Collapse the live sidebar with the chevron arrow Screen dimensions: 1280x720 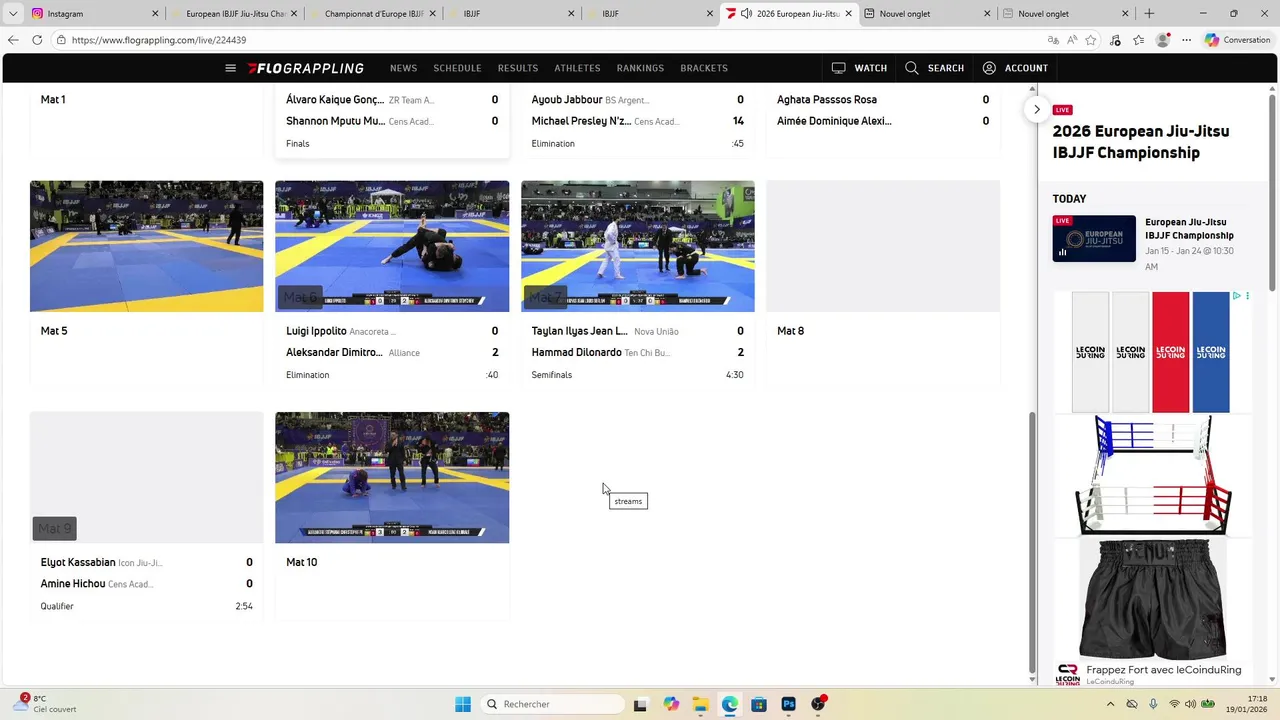click(x=1037, y=109)
